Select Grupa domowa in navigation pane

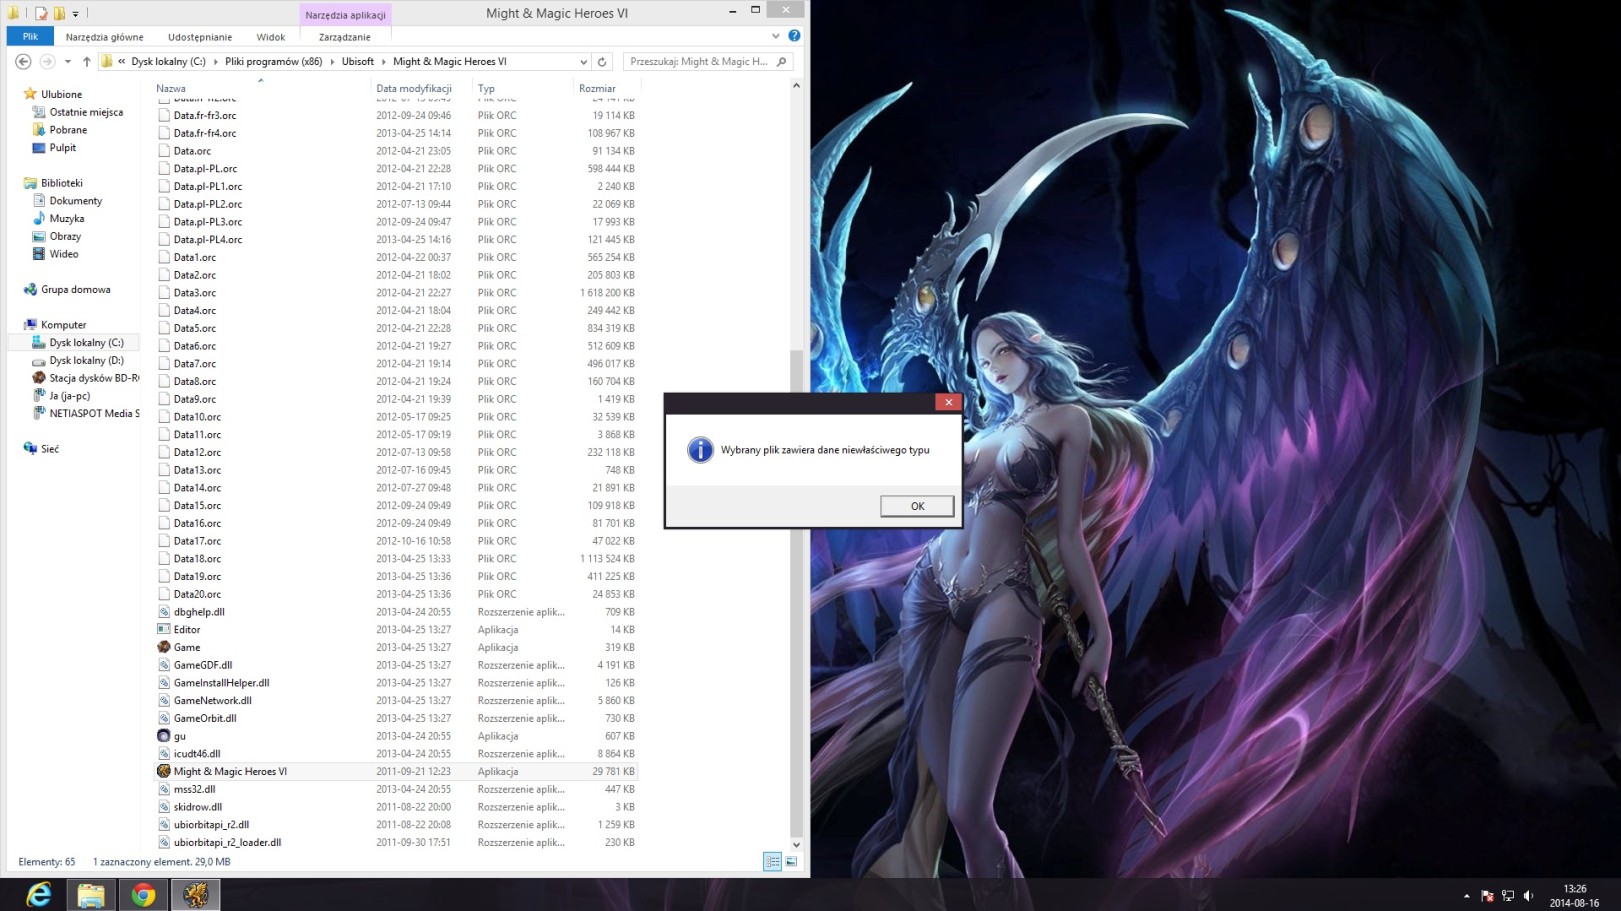75,290
